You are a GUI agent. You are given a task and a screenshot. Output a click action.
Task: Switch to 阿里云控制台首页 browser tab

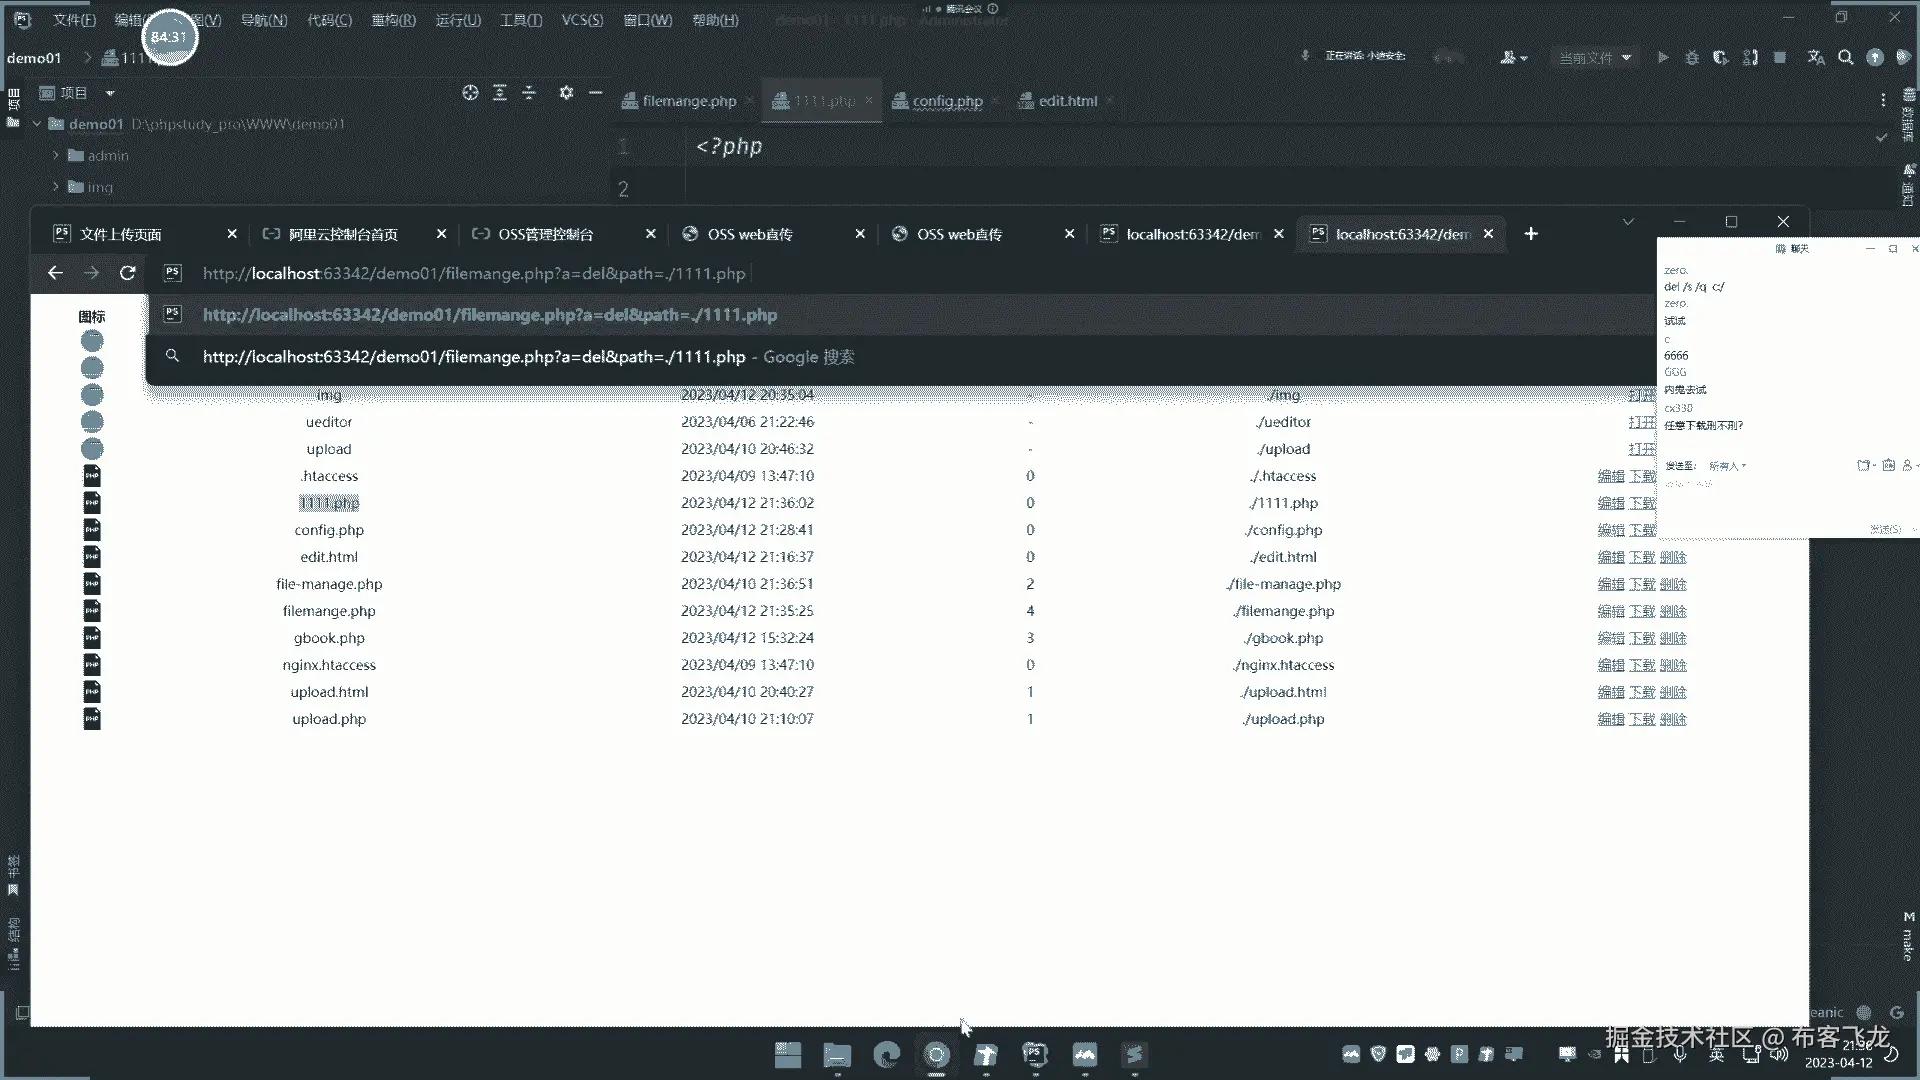coord(343,234)
